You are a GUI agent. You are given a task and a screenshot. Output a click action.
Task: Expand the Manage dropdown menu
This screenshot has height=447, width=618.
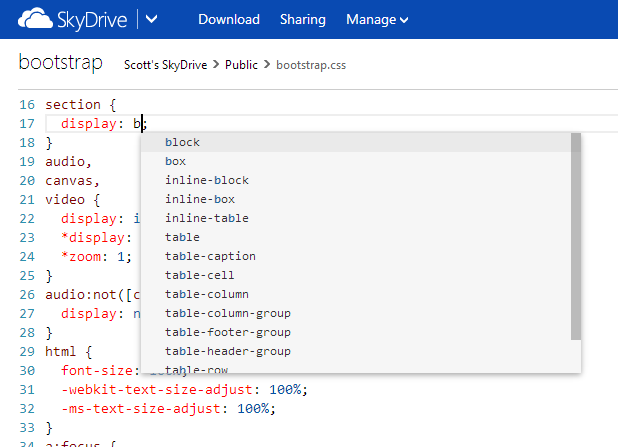(x=377, y=19)
